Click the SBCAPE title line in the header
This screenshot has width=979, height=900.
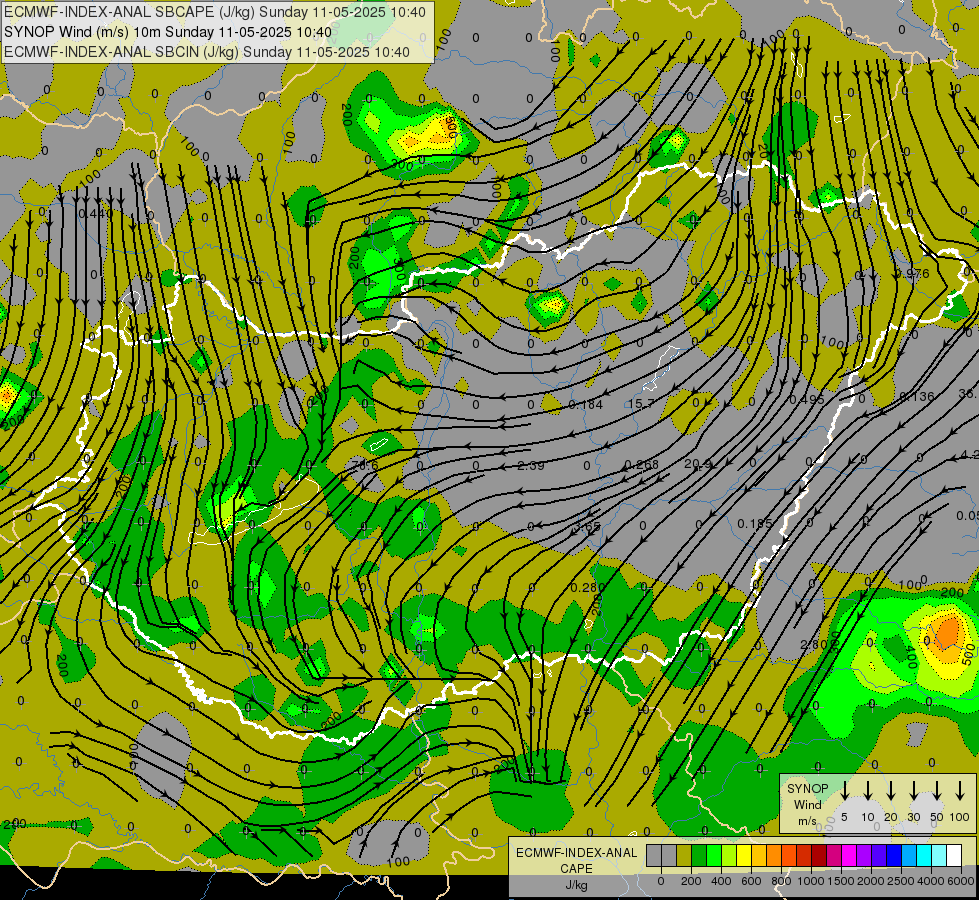point(215,12)
